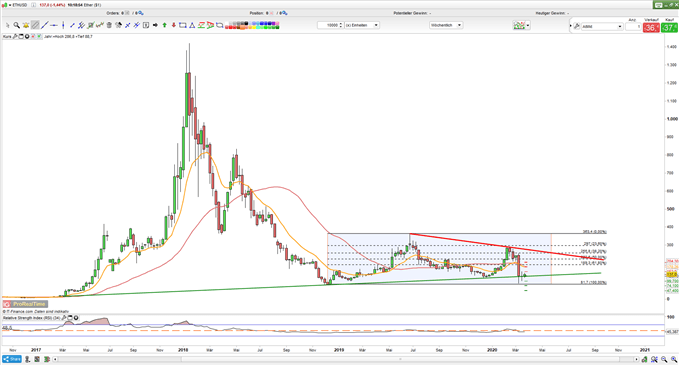Click the trash can delete-objects icon

point(109,25)
